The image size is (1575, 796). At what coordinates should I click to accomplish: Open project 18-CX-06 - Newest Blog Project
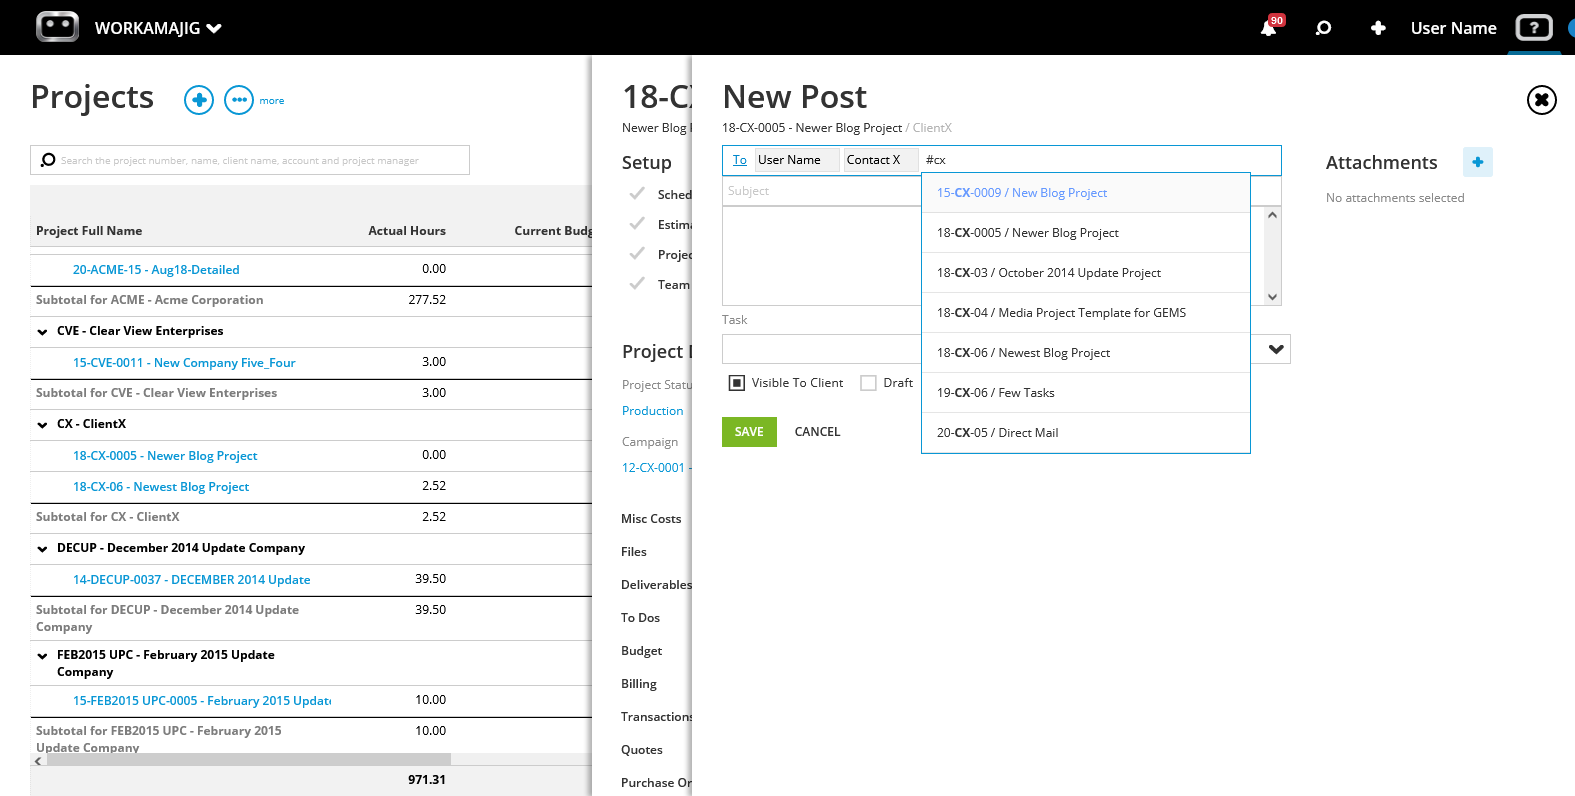161,487
